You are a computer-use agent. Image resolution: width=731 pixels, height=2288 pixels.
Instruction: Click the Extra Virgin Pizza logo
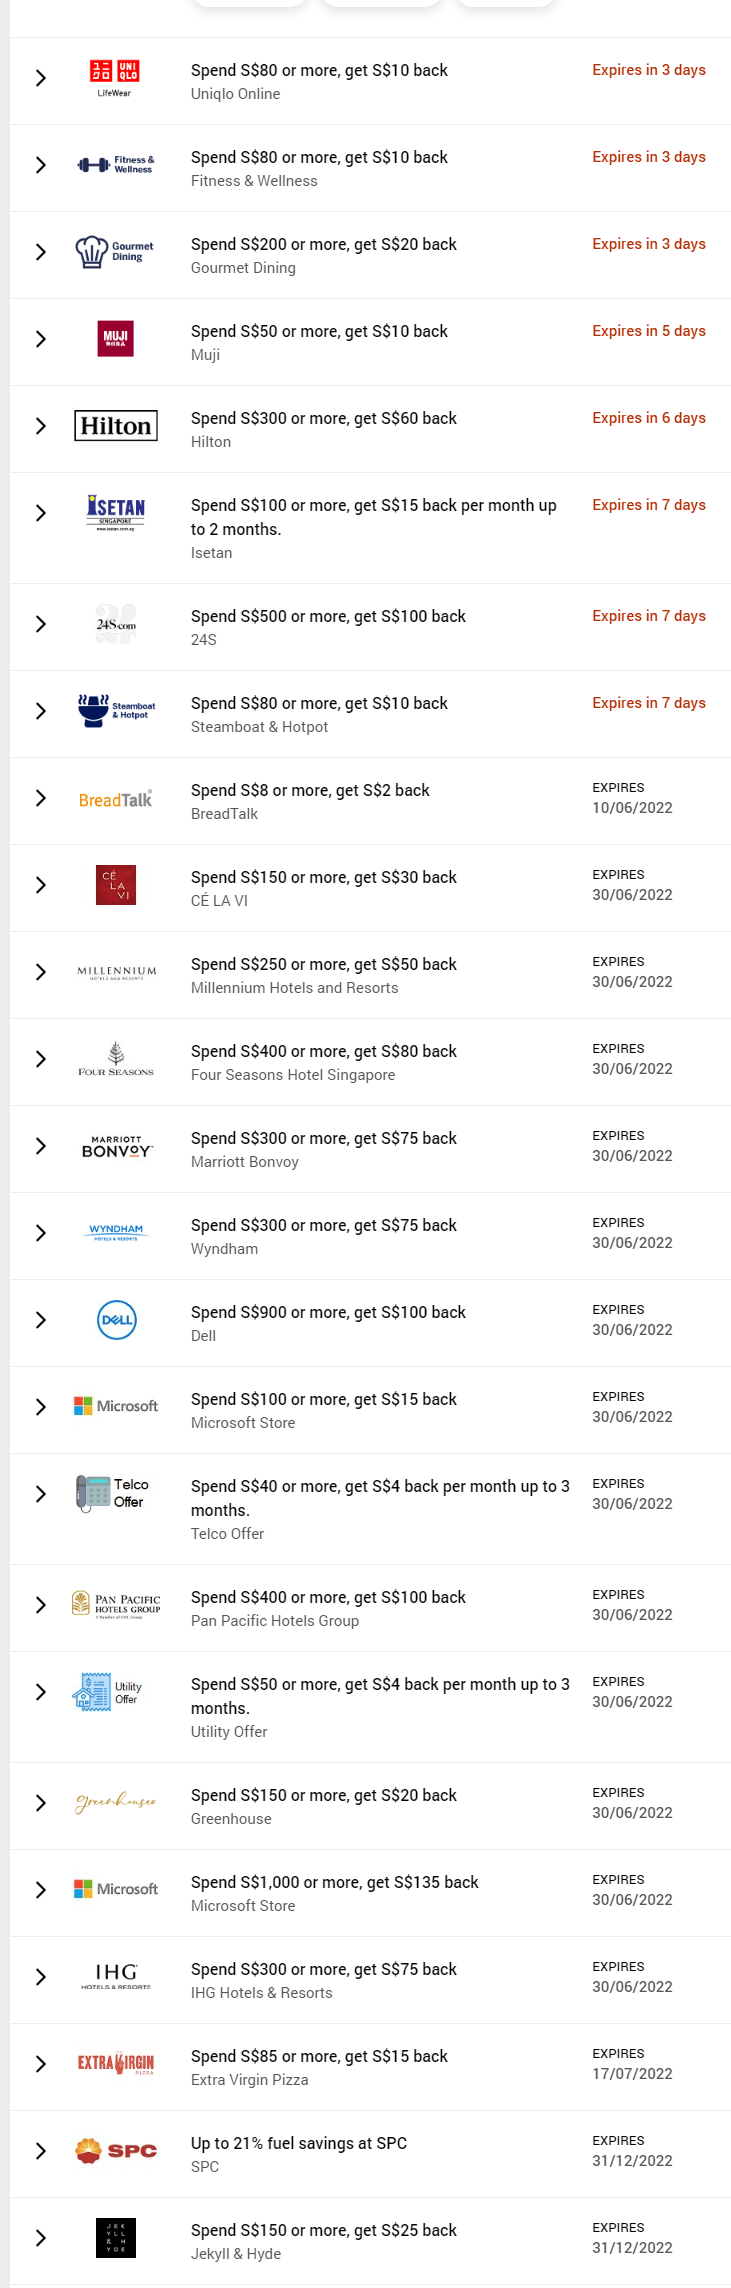pyautogui.click(x=116, y=2064)
